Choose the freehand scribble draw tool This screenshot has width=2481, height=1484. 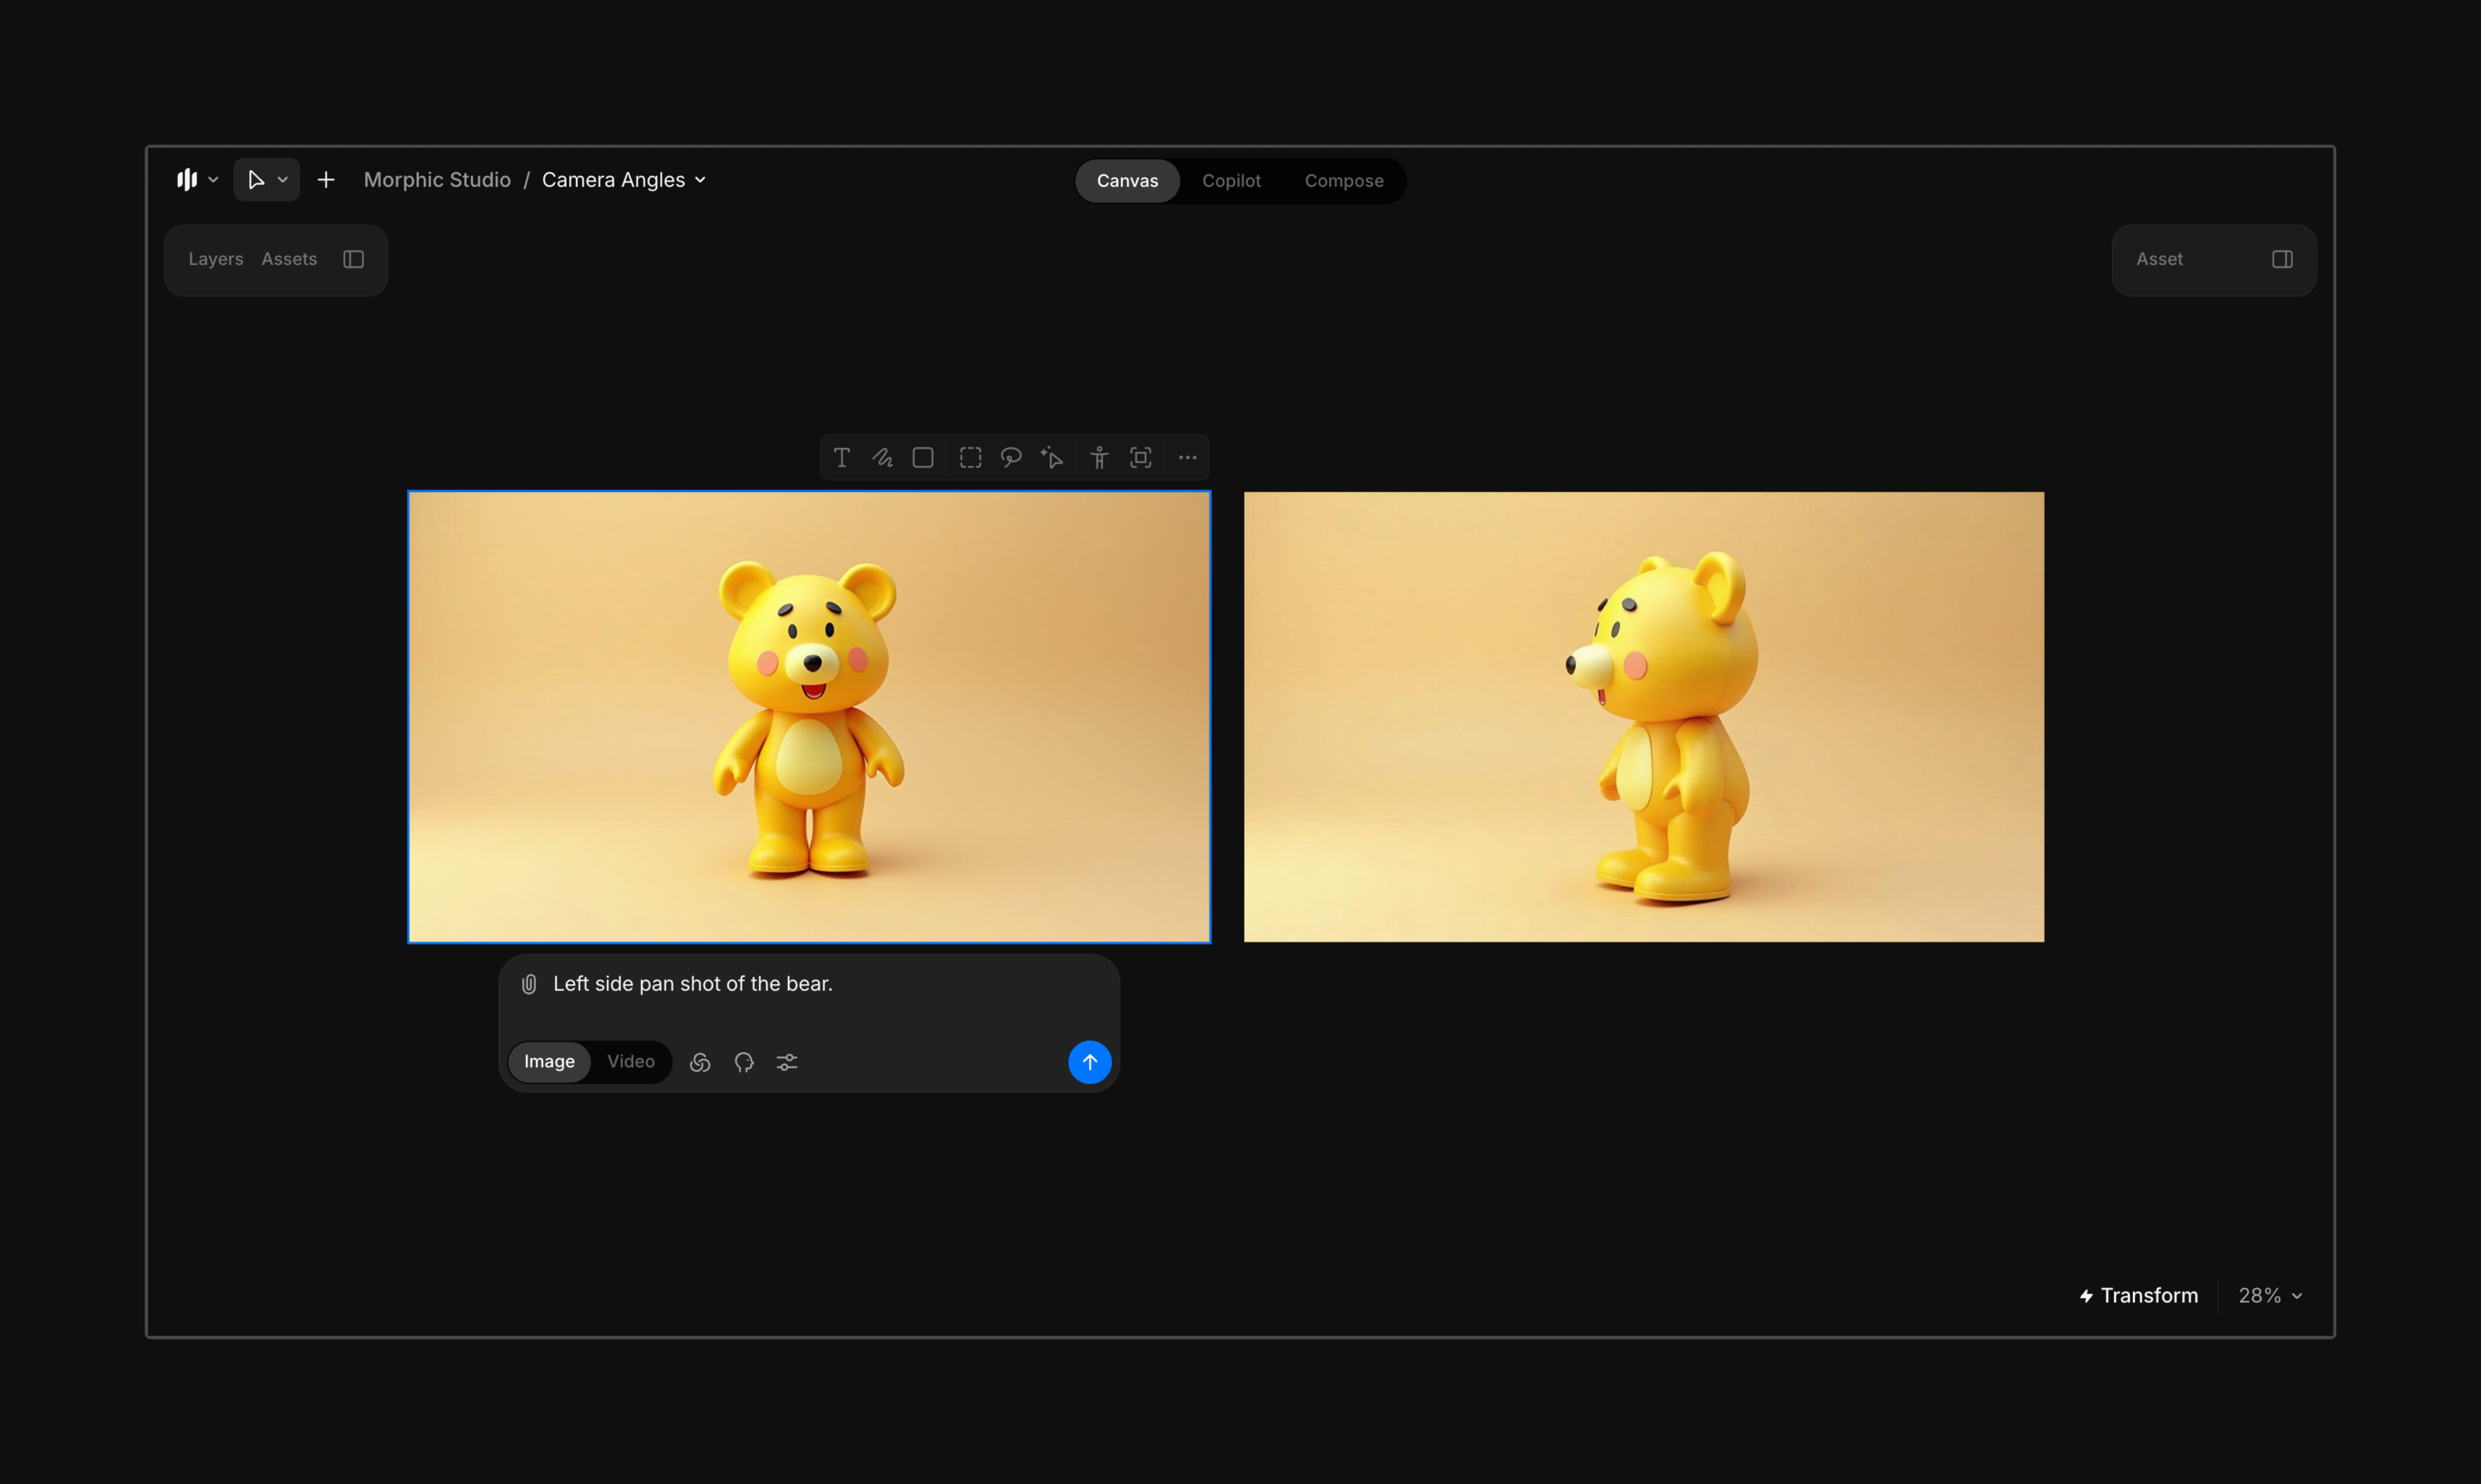[882, 458]
